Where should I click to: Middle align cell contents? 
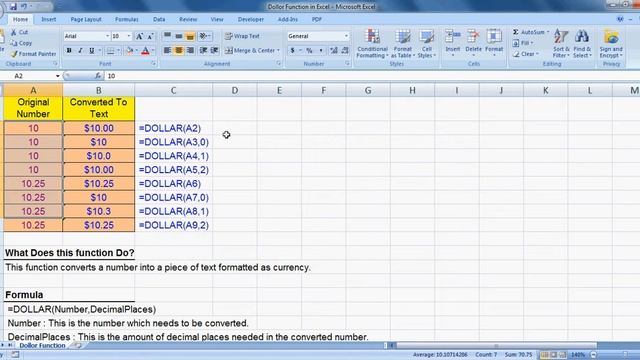pyautogui.click(x=179, y=36)
